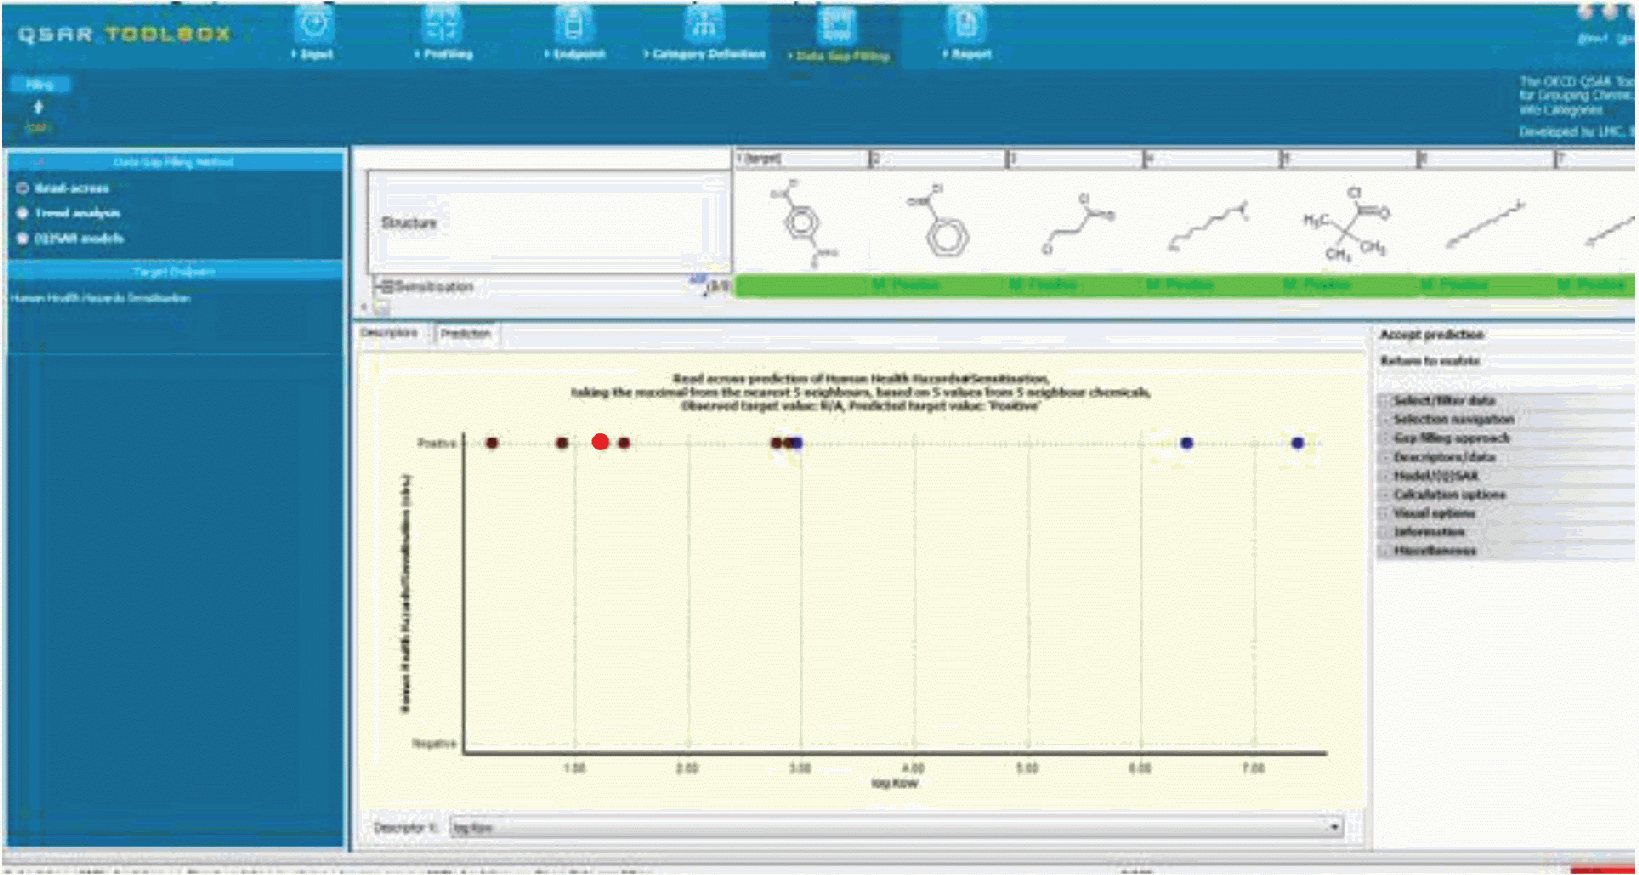Expand the Select/filter data section
Image resolution: width=1639 pixels, height=875 pixels.
1444,400
